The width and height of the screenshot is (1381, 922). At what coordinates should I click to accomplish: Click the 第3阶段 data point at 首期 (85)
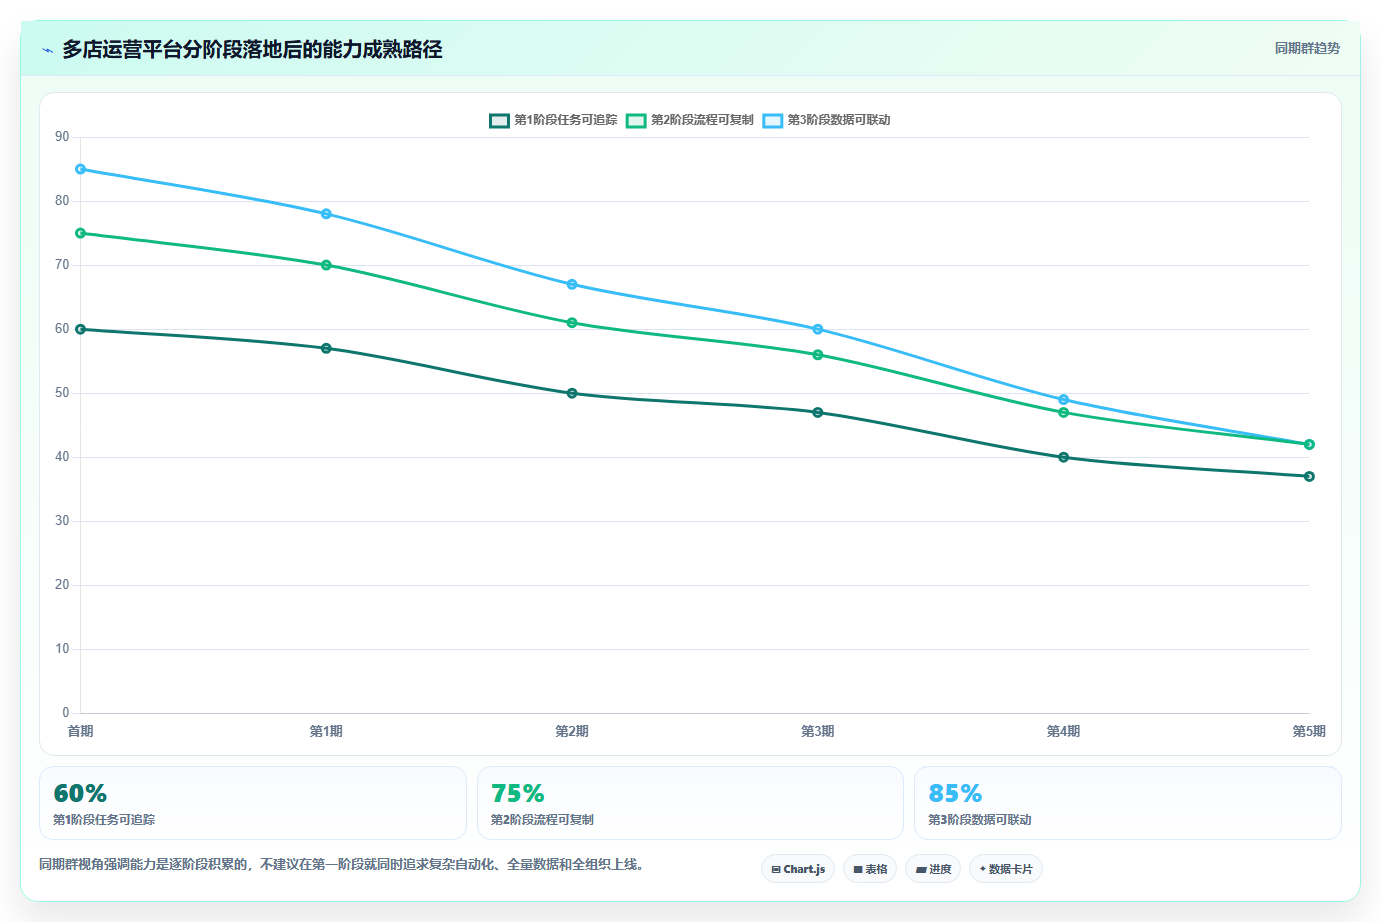(81, 169)
